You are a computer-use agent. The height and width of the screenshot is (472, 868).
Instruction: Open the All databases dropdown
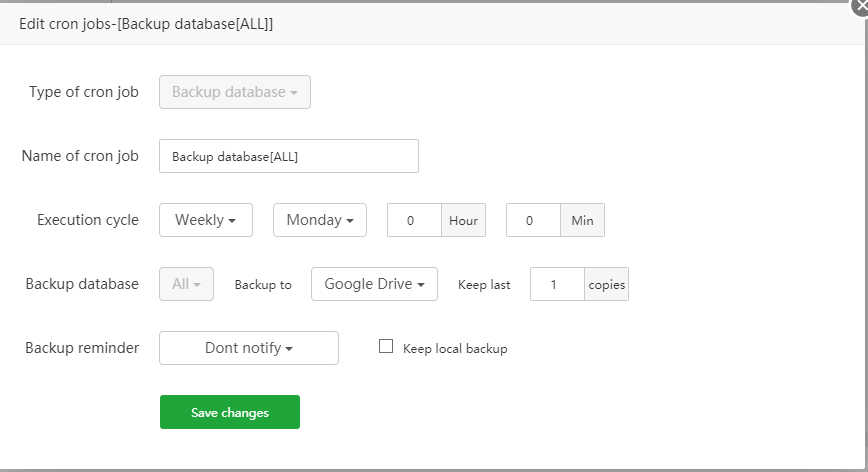186,284
